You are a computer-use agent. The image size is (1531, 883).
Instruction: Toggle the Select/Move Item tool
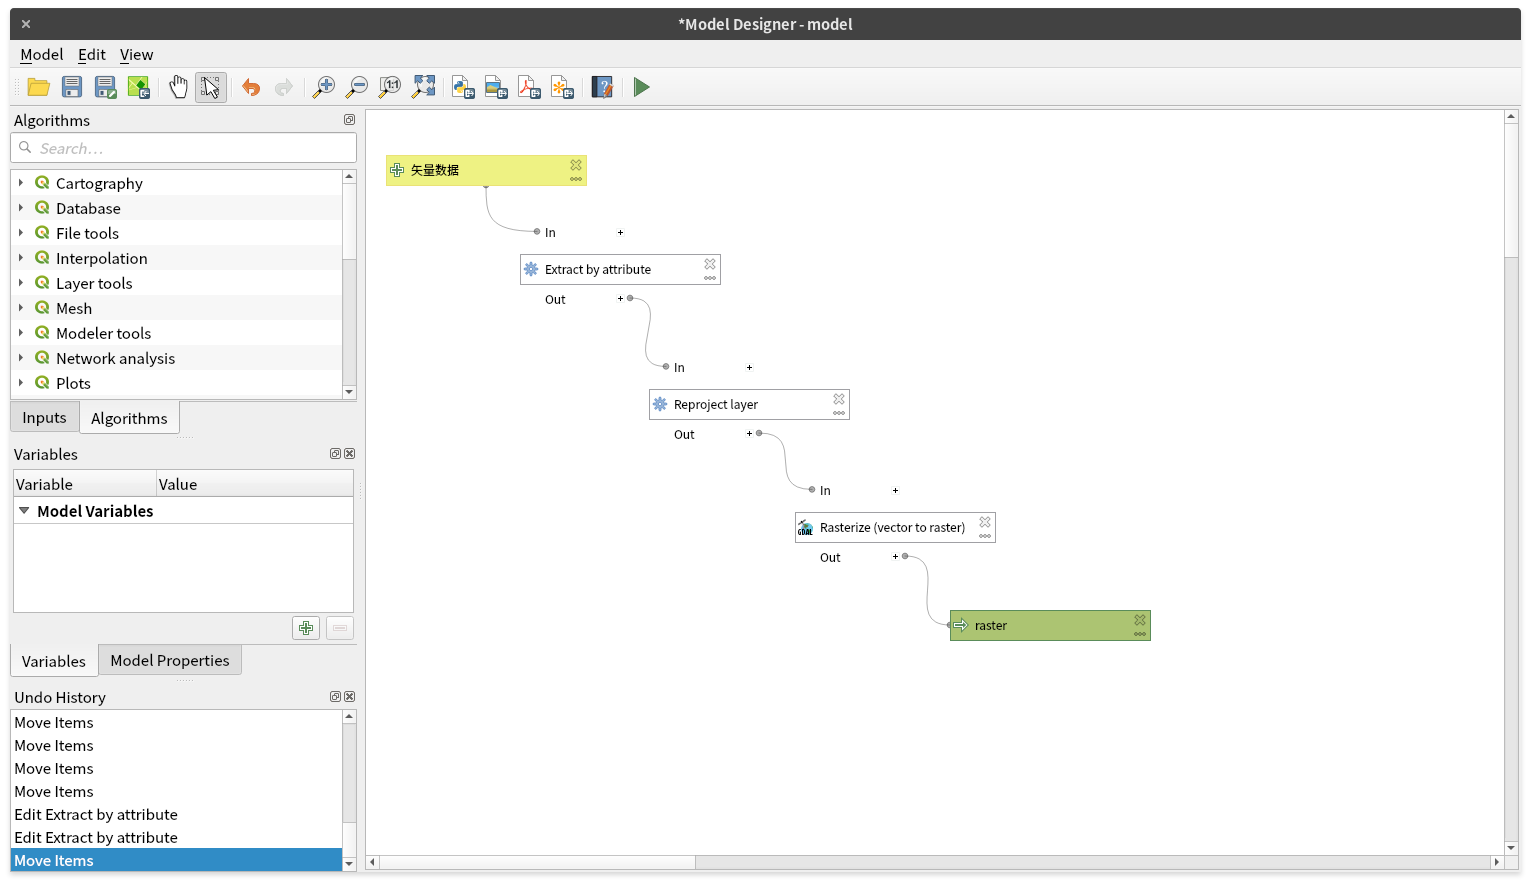(210, 88)
